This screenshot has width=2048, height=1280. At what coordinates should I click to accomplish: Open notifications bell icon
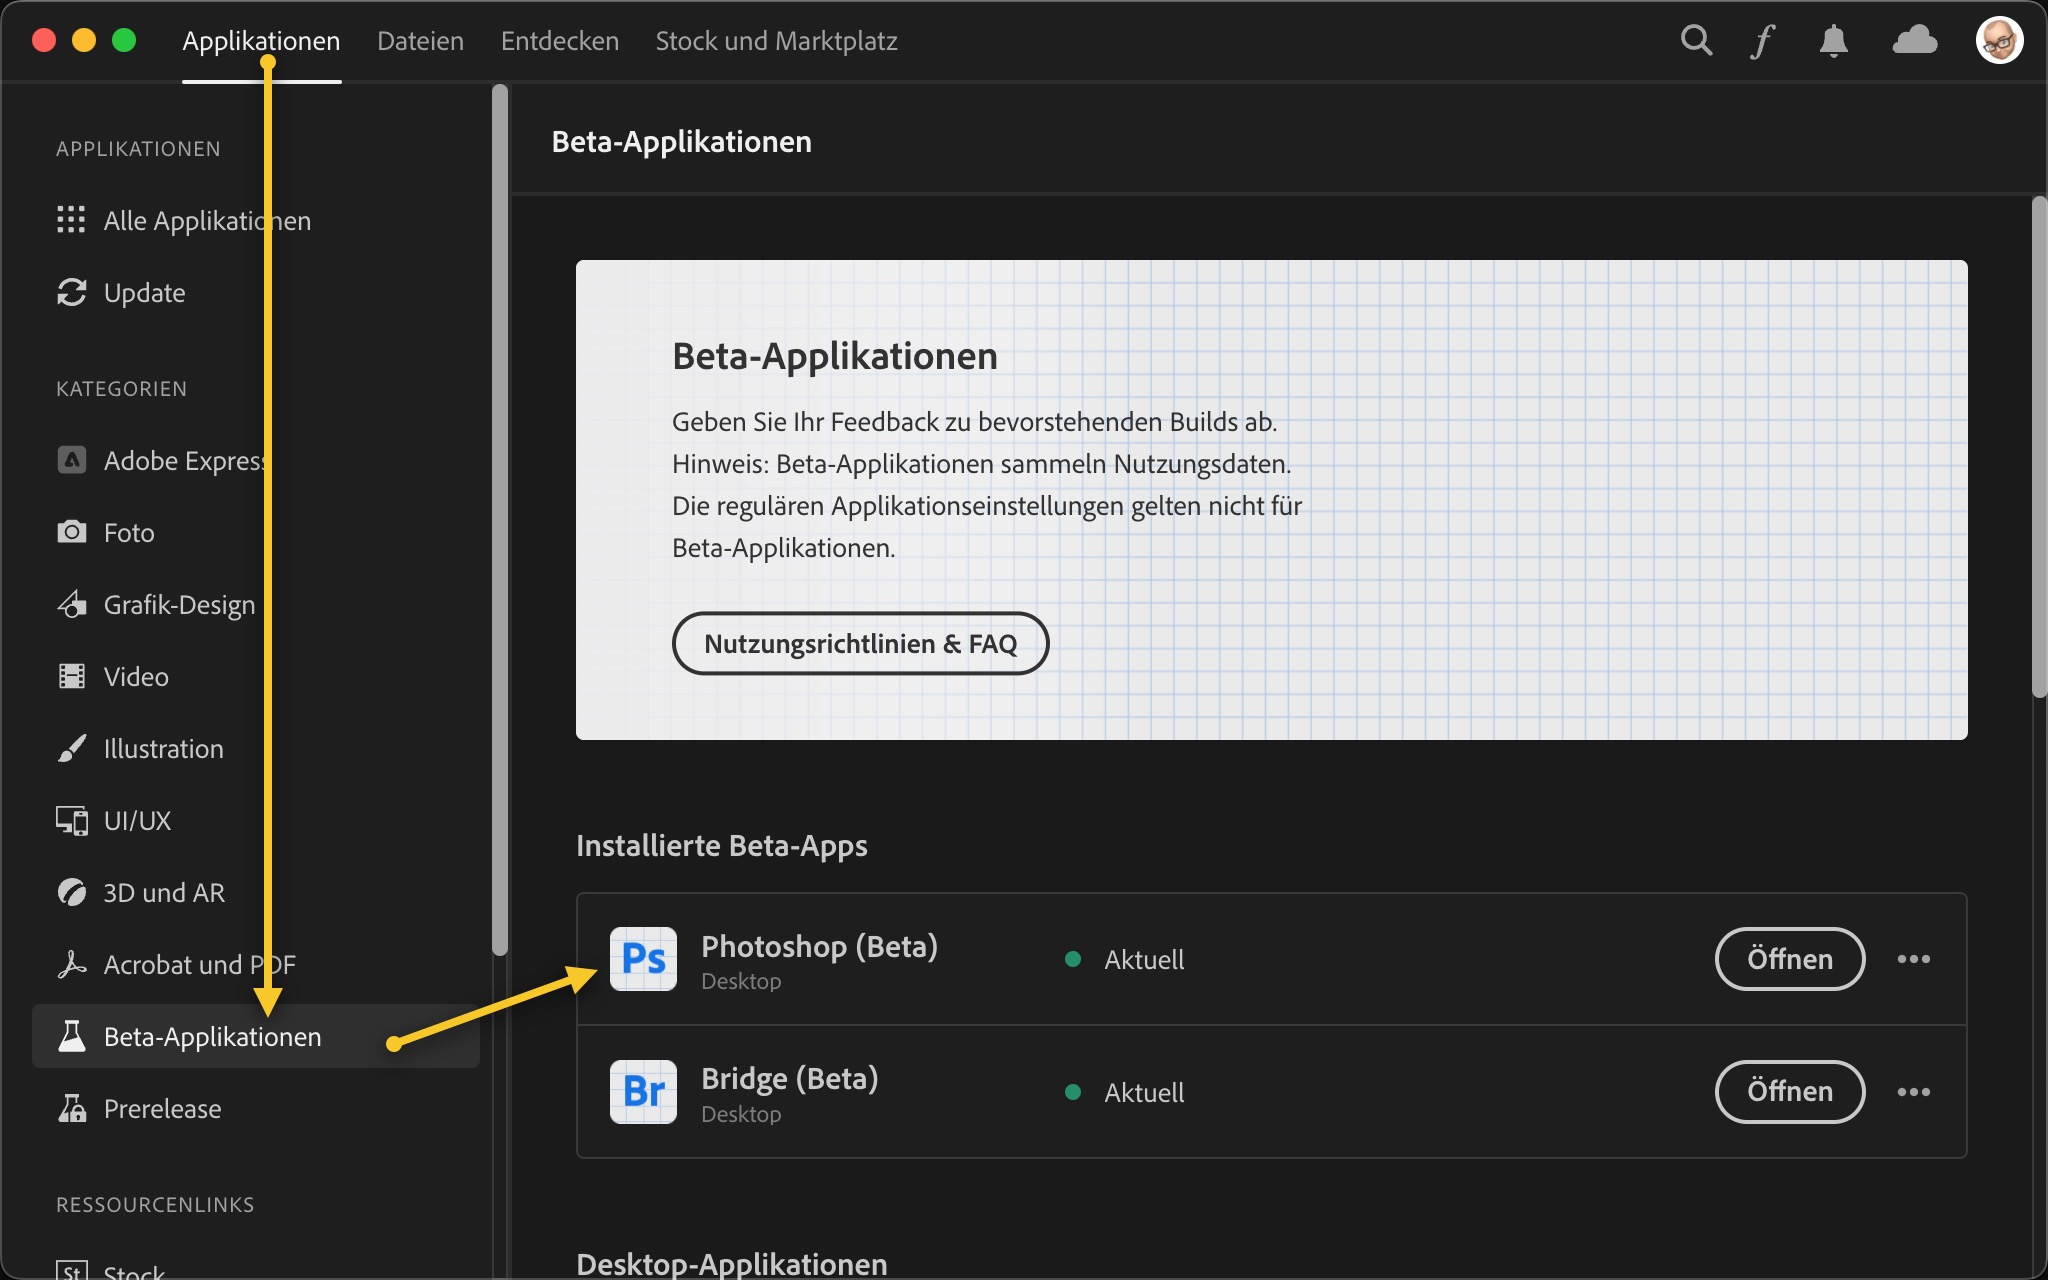[1833, 41]
